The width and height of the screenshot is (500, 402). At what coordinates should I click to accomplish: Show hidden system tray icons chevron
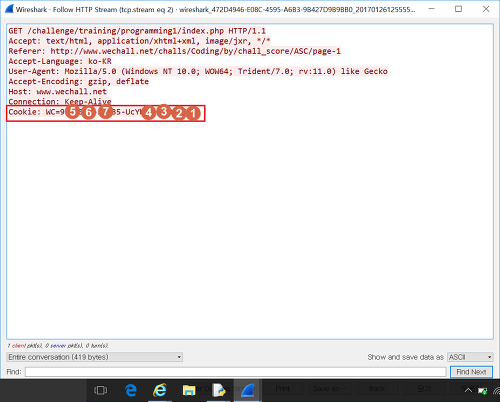(x=468, y=390)
